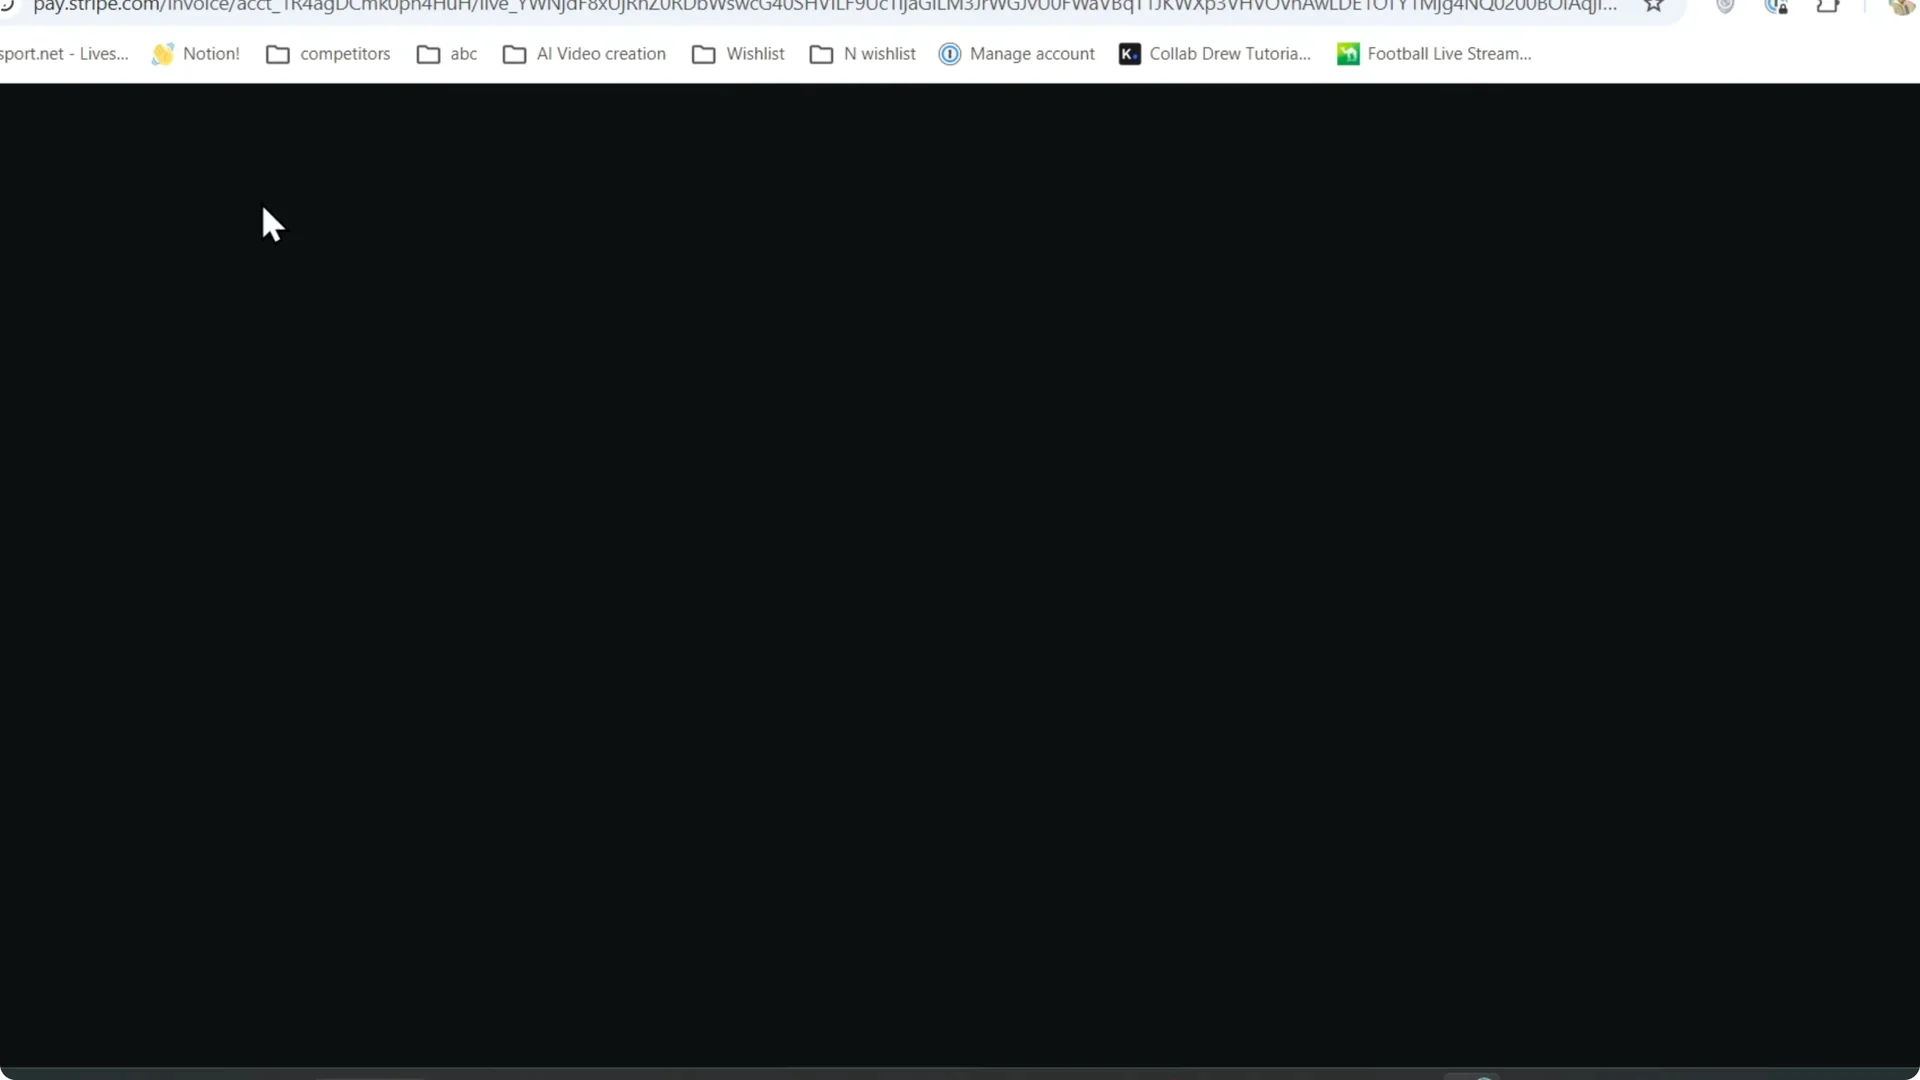This screenshot has width=1920, height=1080.
Task: Click the page reload icon
Action: (x=8, y=8)
